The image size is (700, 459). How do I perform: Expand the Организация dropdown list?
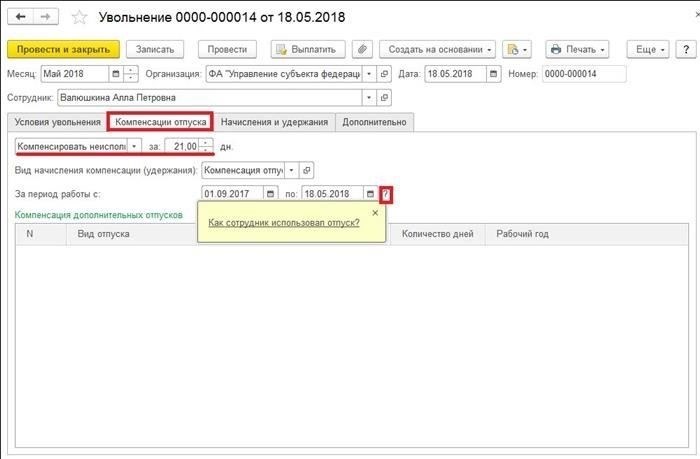tap(370, 73)
